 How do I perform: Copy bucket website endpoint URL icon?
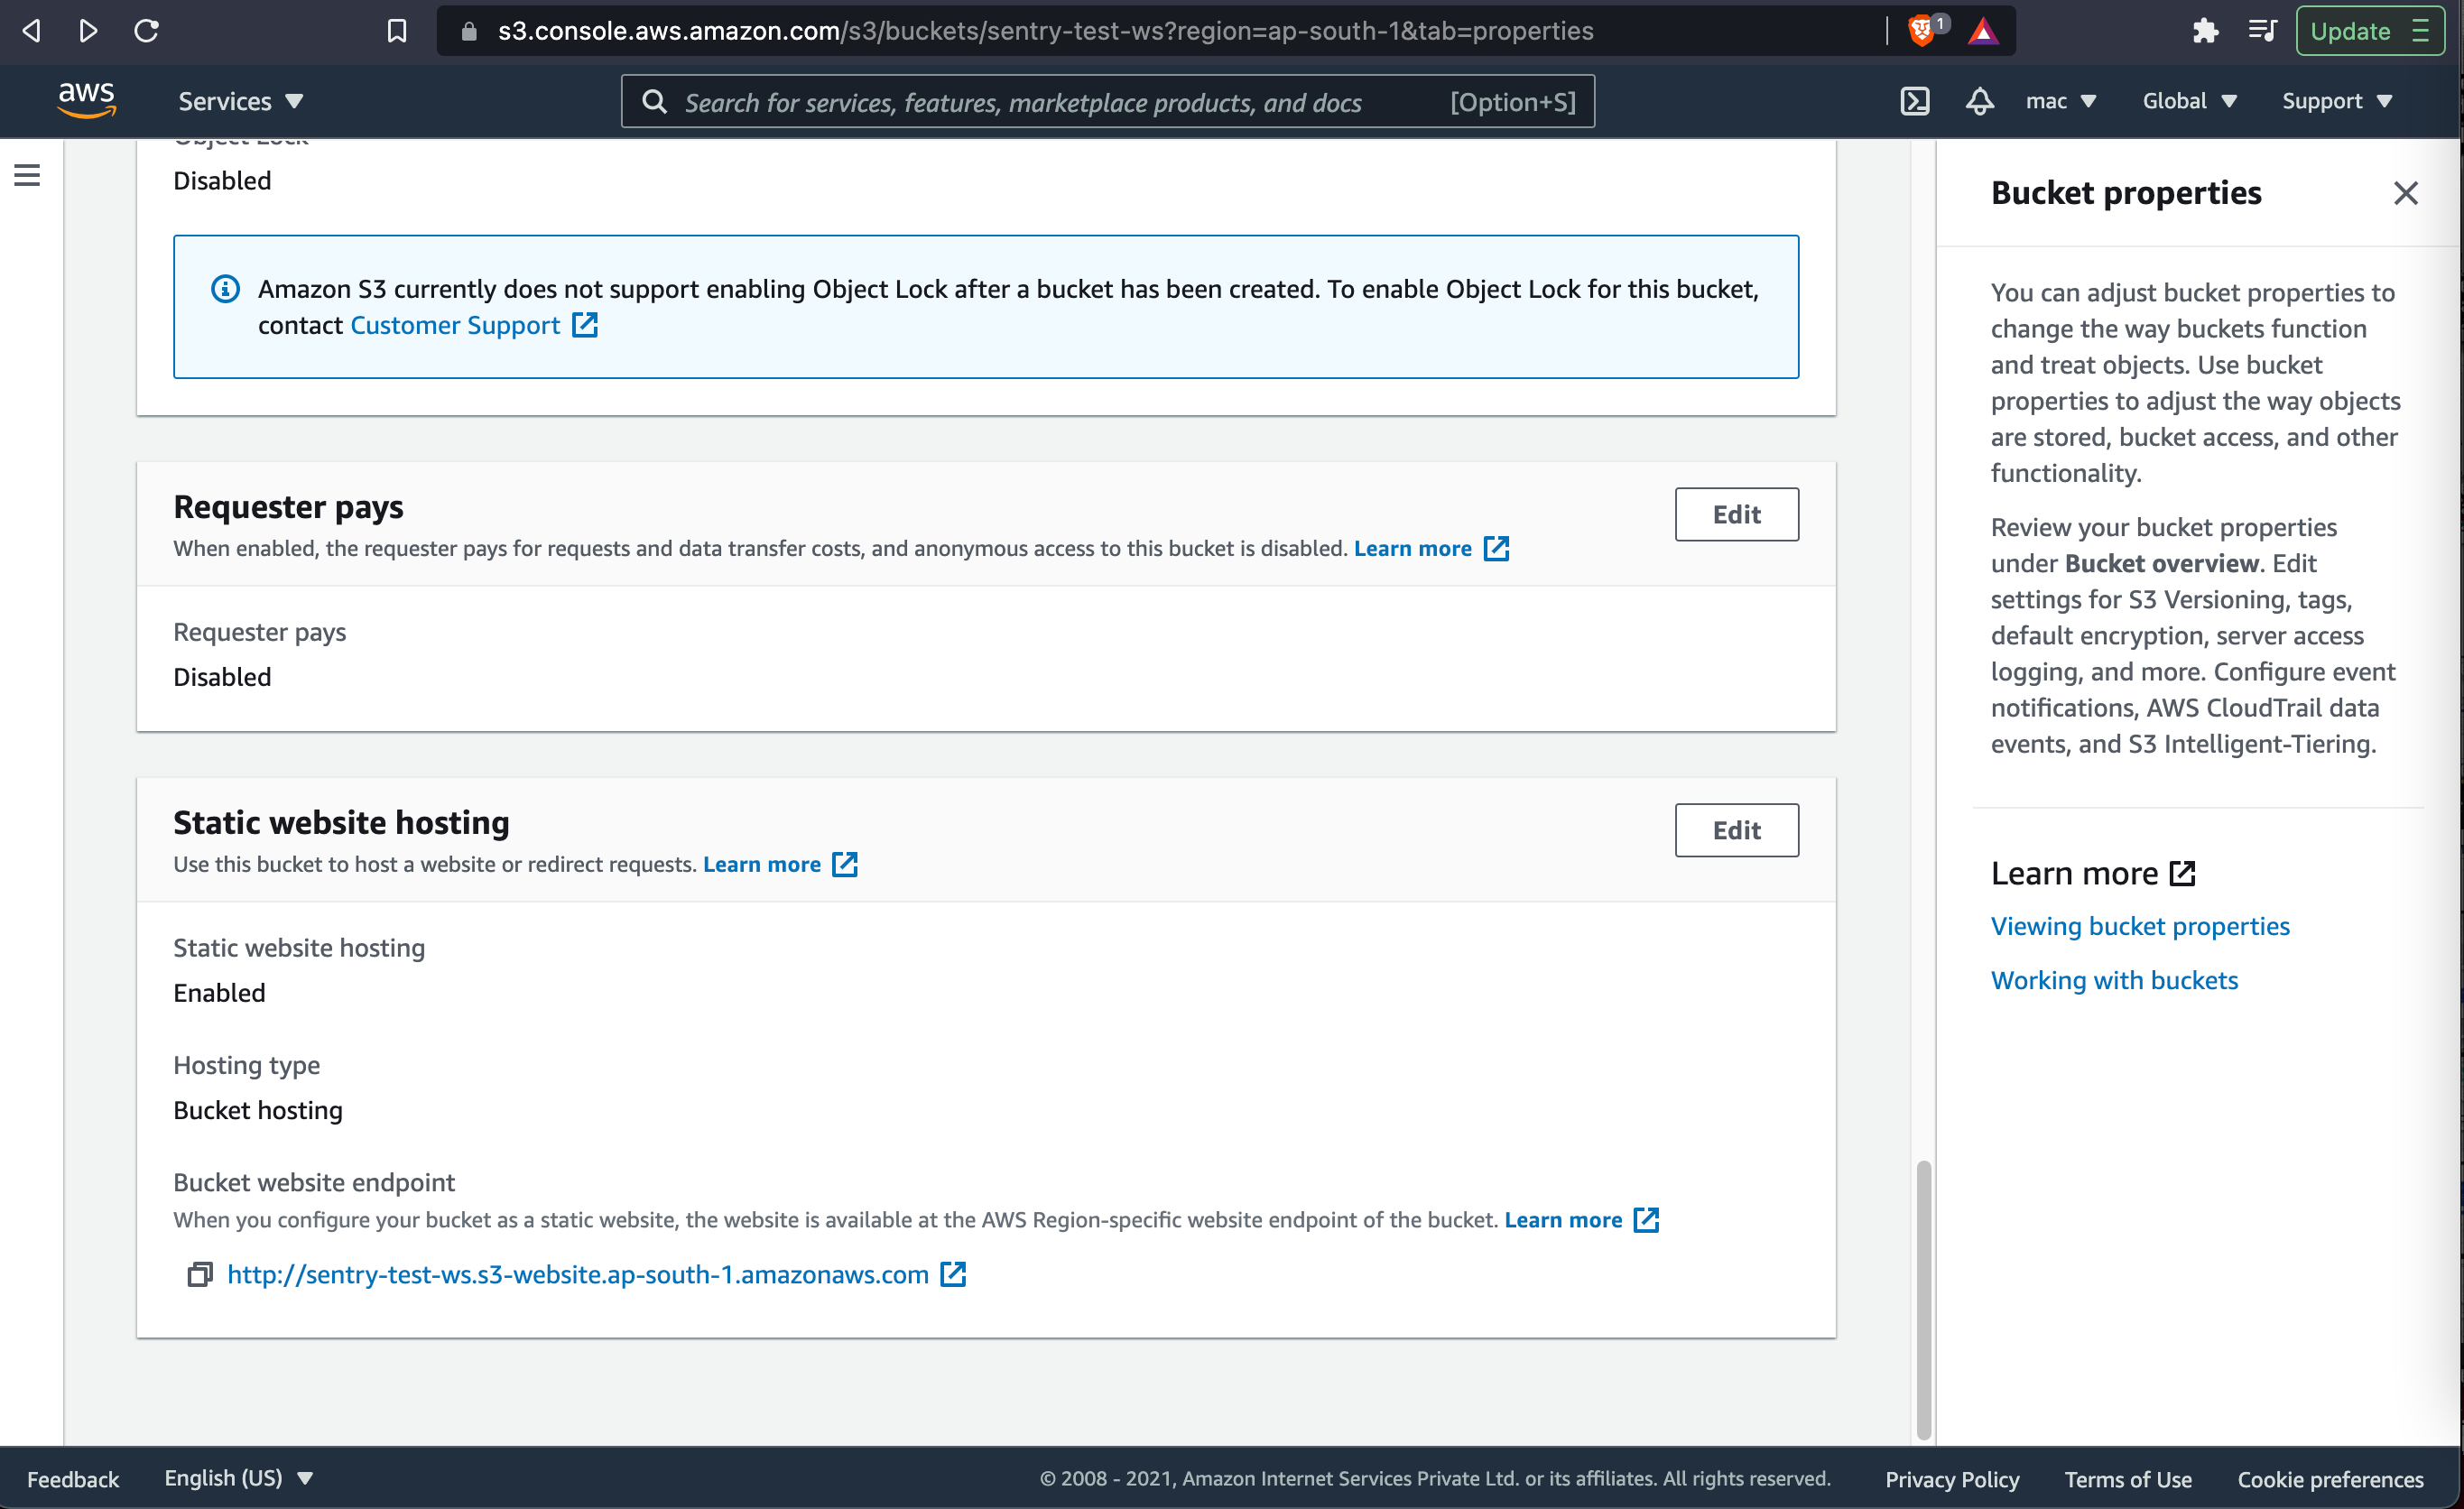(x=200, y=1274)
